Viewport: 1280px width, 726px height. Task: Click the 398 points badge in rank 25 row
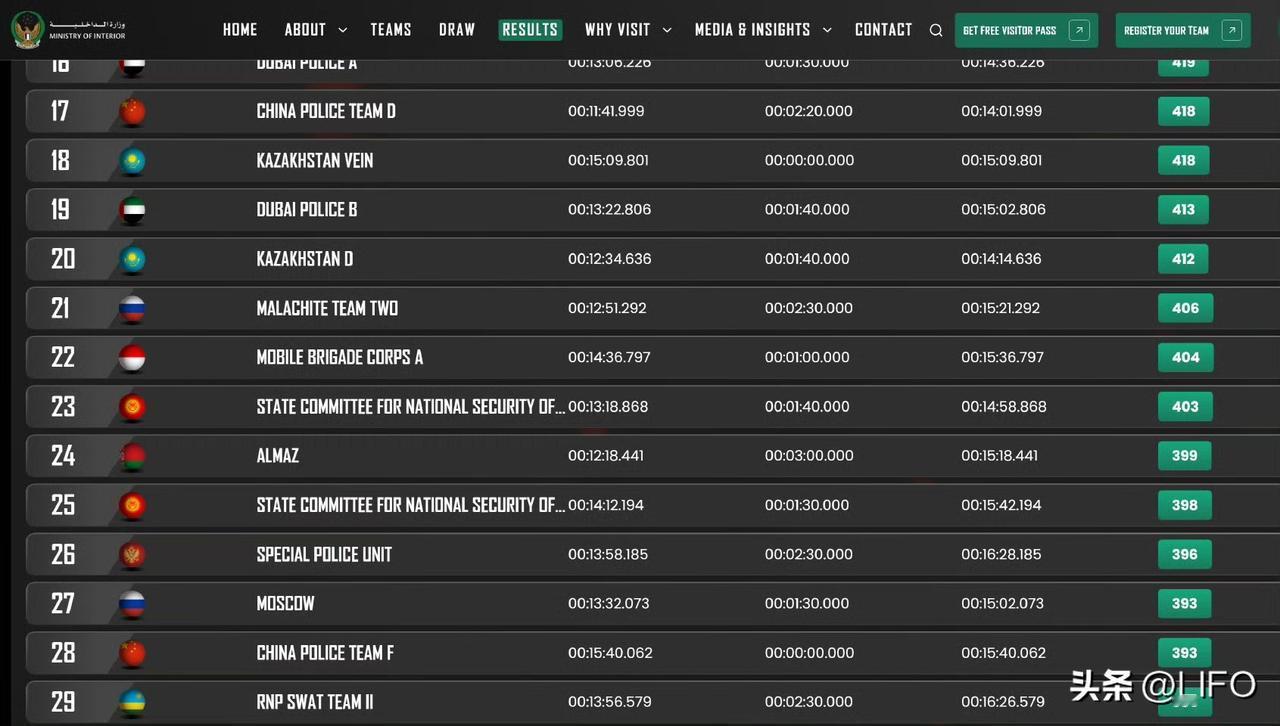(x=1185, y=505)
